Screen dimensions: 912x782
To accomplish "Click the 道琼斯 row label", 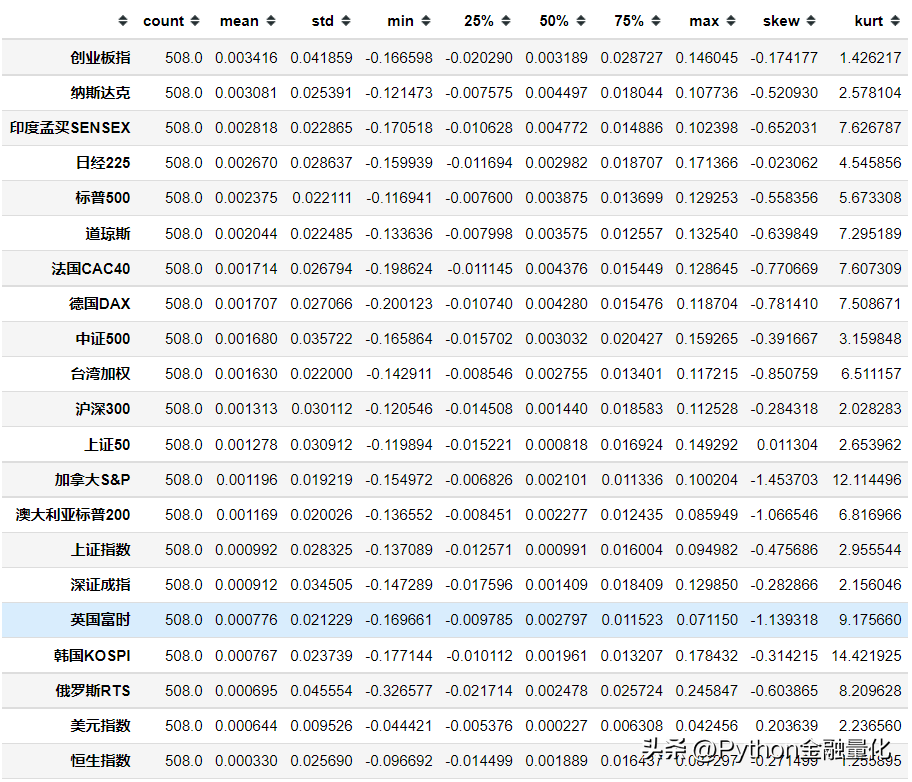I will 108,233.
